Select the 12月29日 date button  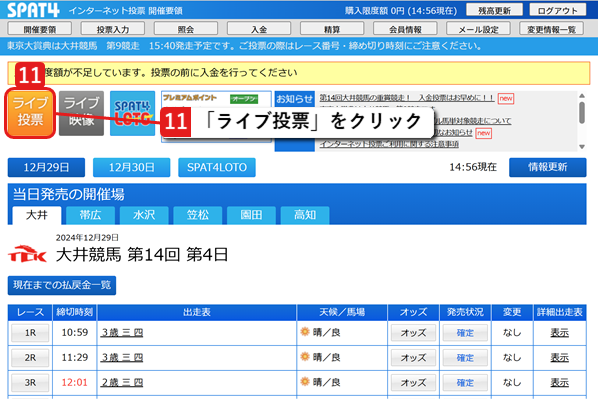tap(46, 167)
